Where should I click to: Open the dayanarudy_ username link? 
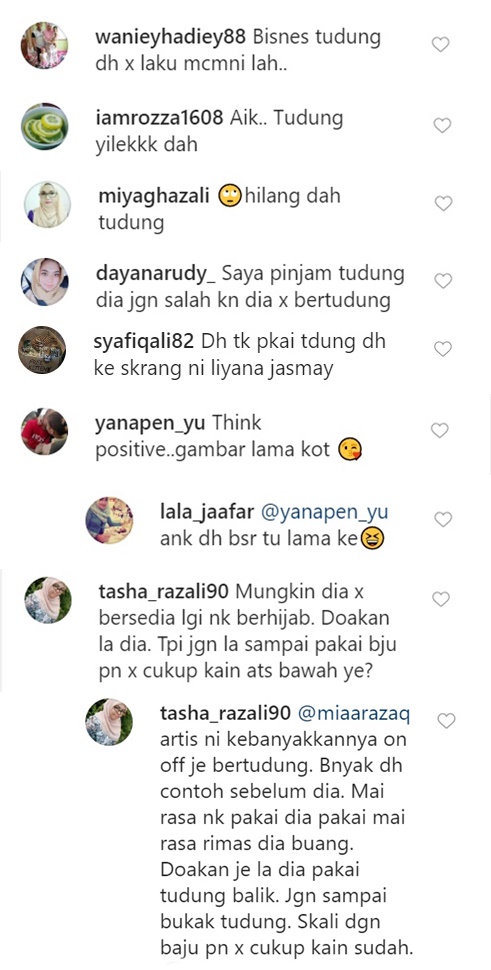tap(155, 273)
